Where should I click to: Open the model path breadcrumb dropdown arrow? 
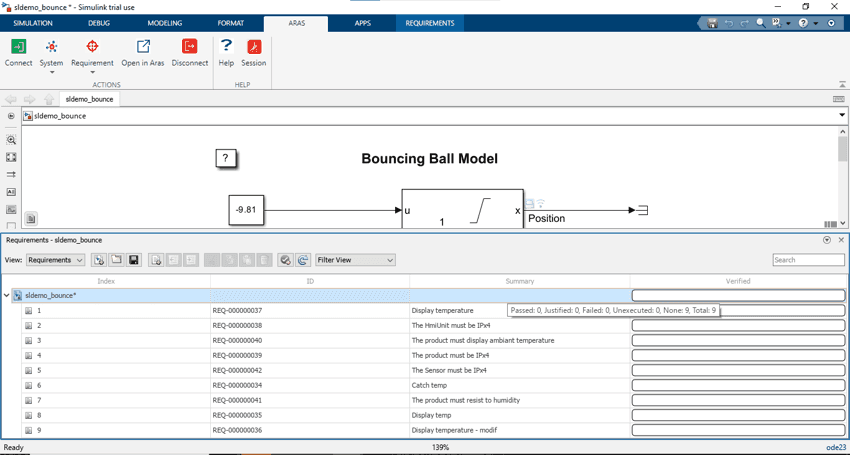(x=841, y=116)
